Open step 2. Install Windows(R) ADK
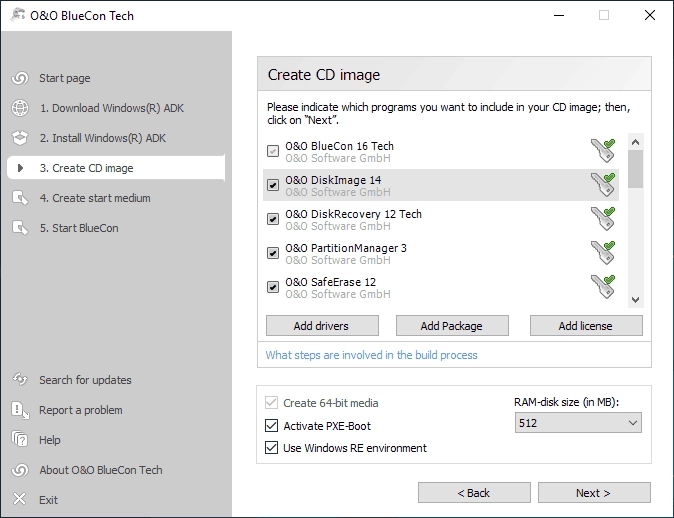 coord(103,138)
